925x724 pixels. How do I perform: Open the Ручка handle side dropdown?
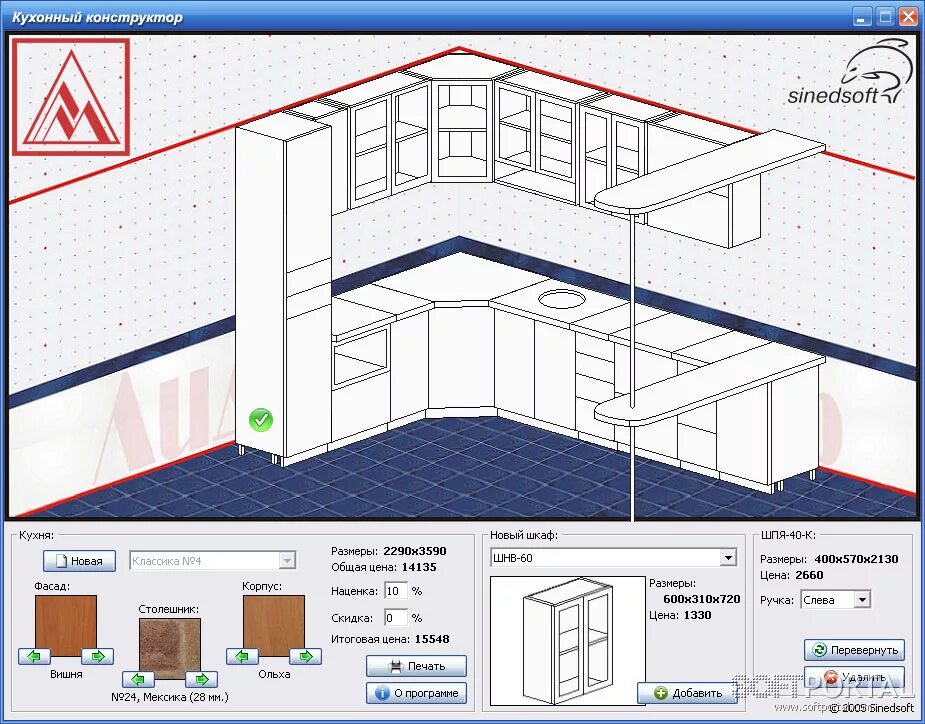tap(862, 599)
